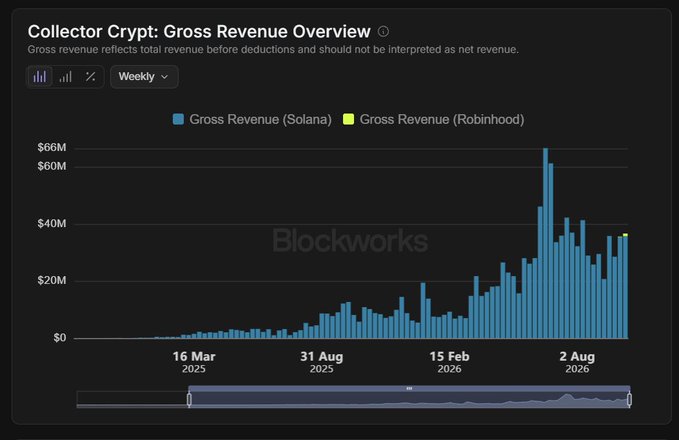Viewport: 679px width, 440px height.
Task: Click the center grip of the range selector
Action: click(x=409, y=388)
